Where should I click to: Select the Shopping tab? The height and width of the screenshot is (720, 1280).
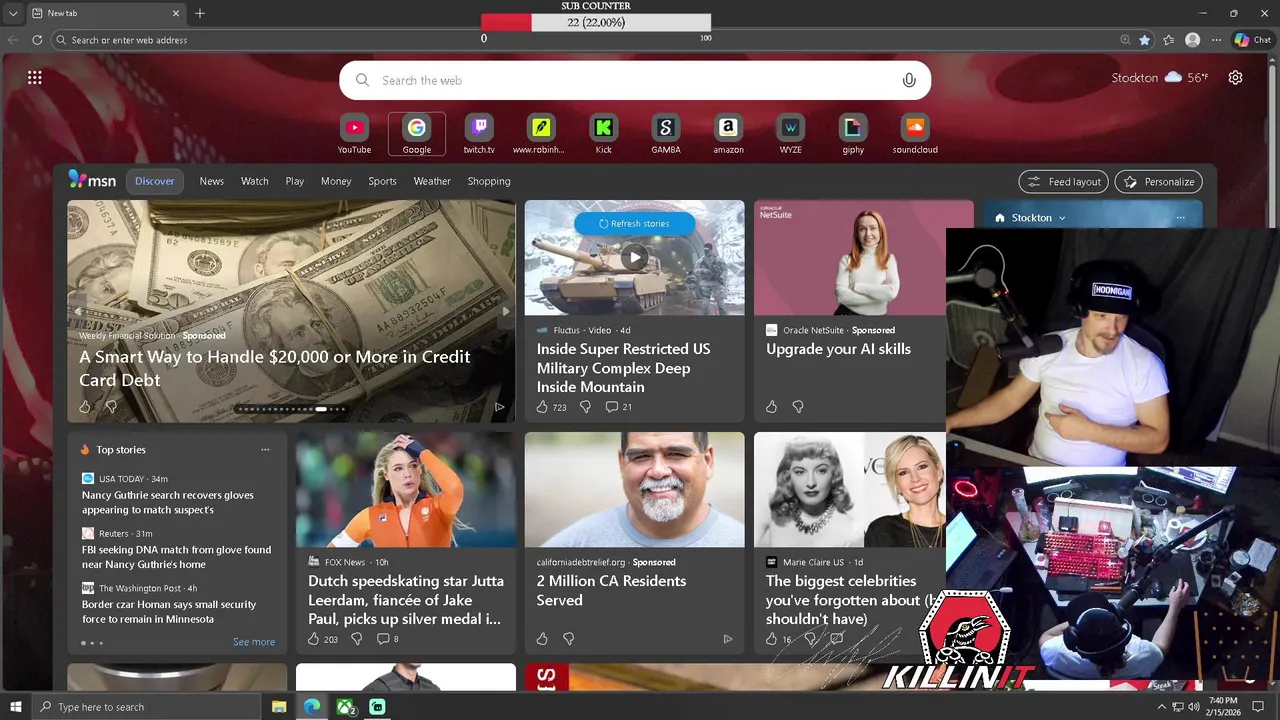click(x=489, y=181)
